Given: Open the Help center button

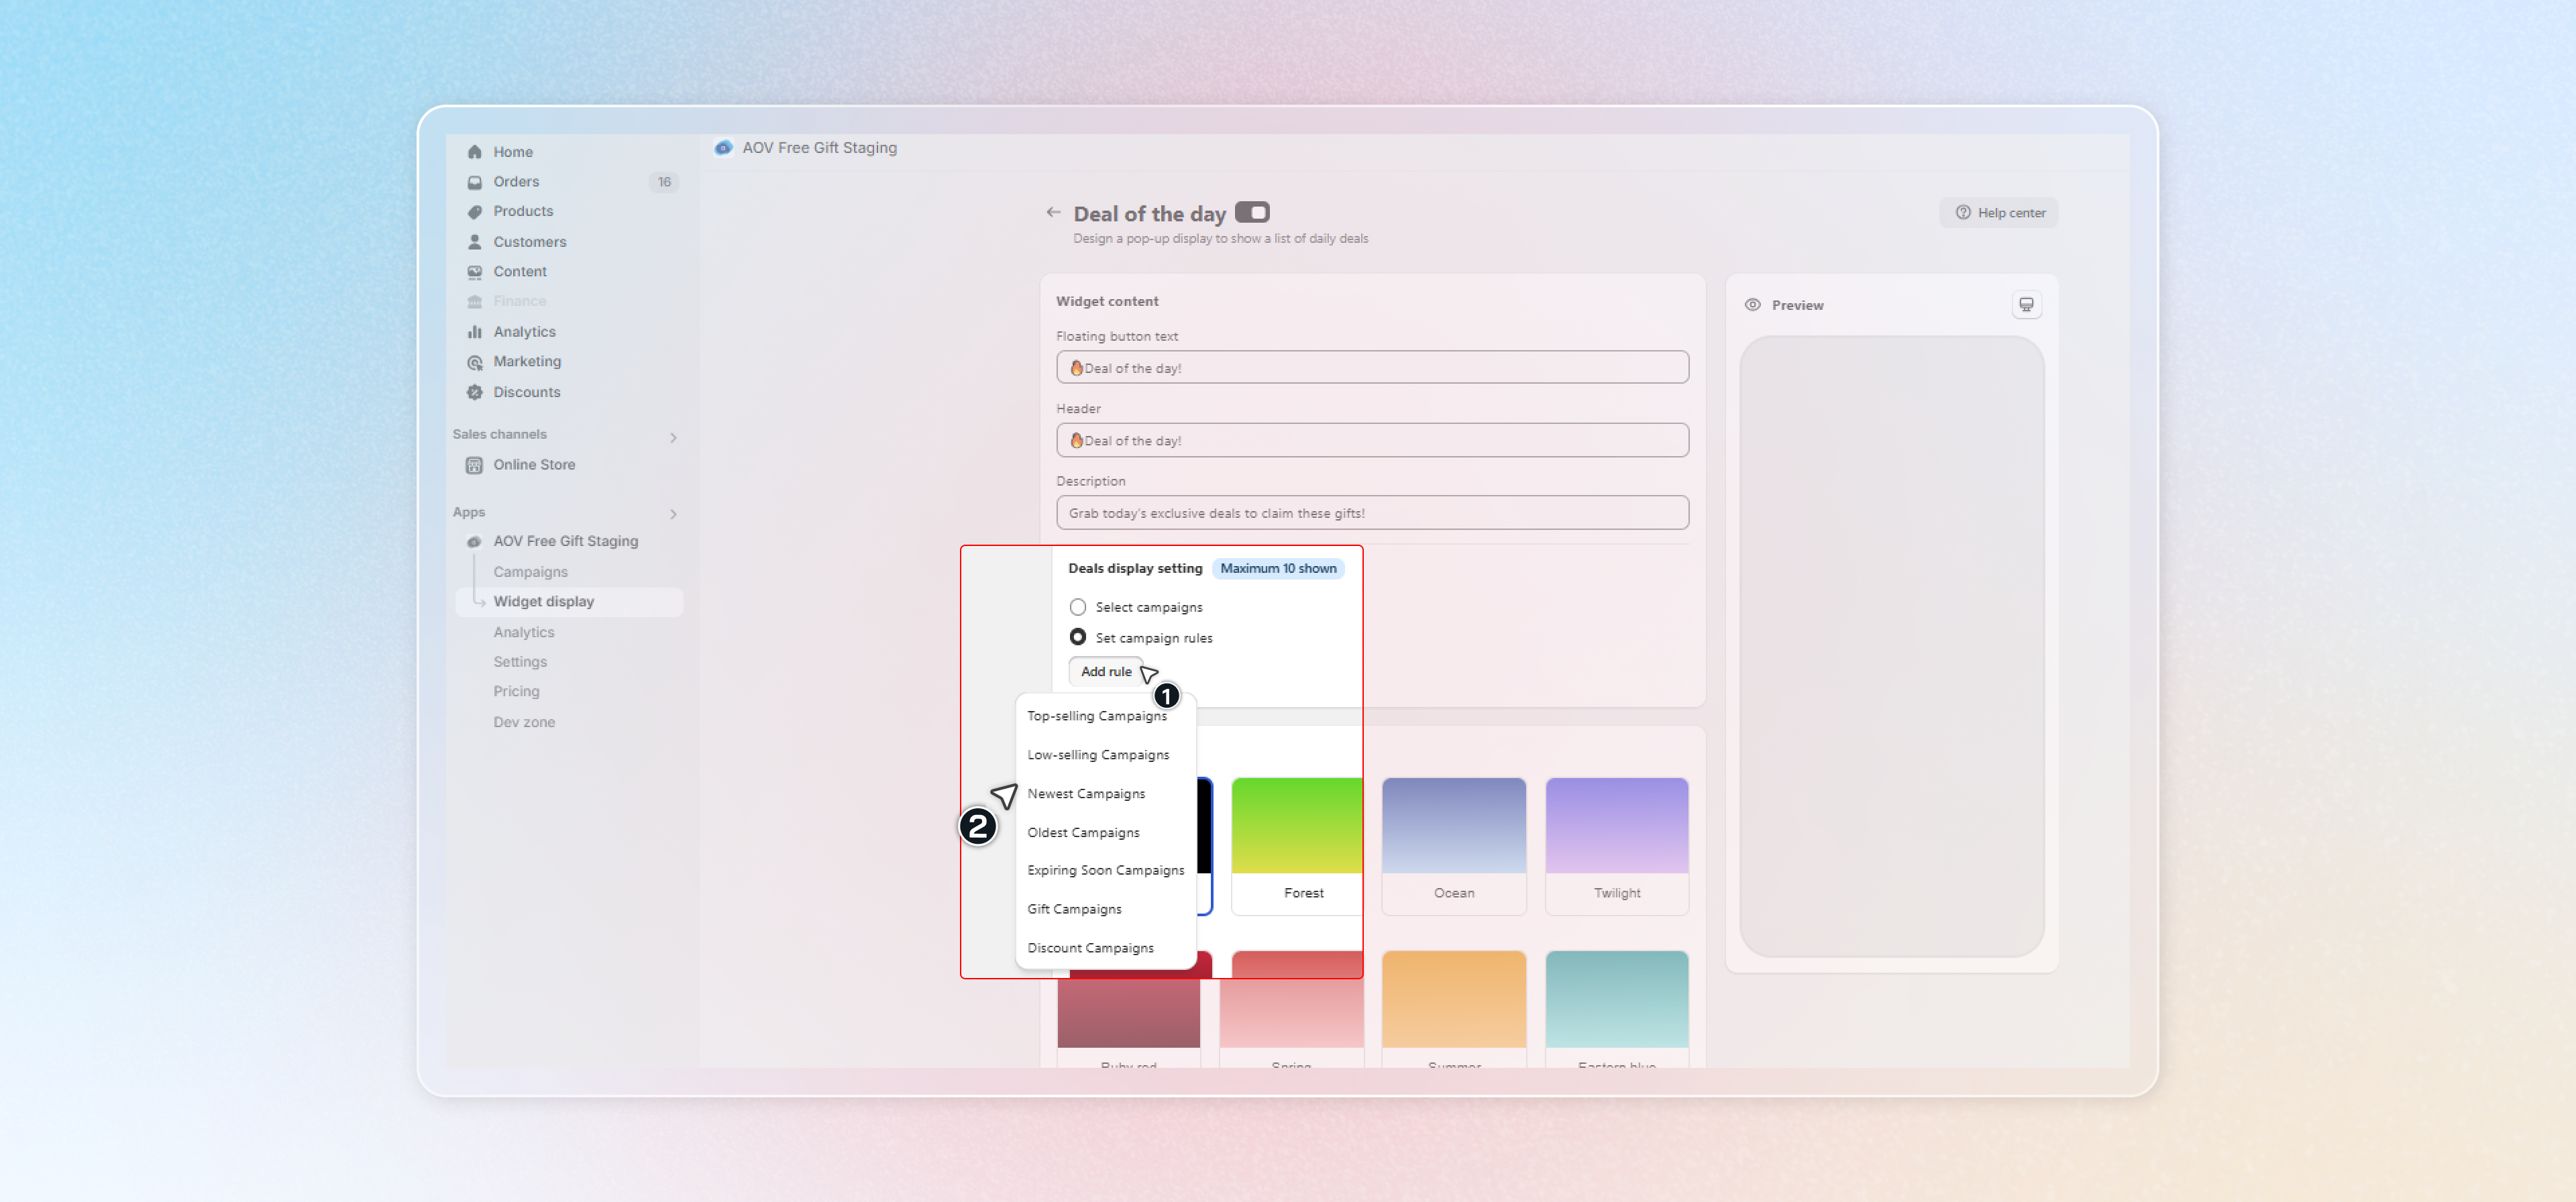Looking at the screenshot, I should 1999,213.
